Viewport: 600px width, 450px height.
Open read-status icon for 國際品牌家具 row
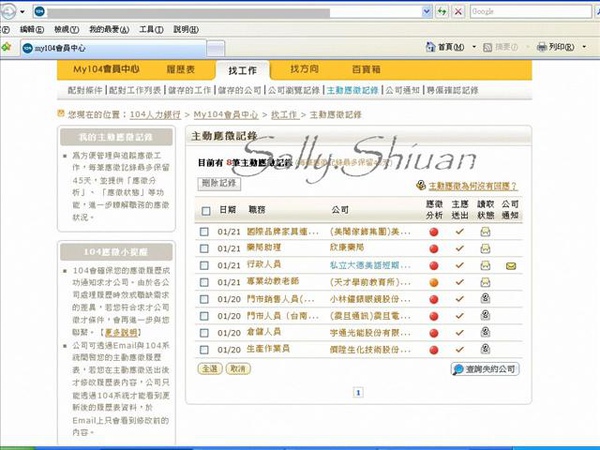coord(485,232)
